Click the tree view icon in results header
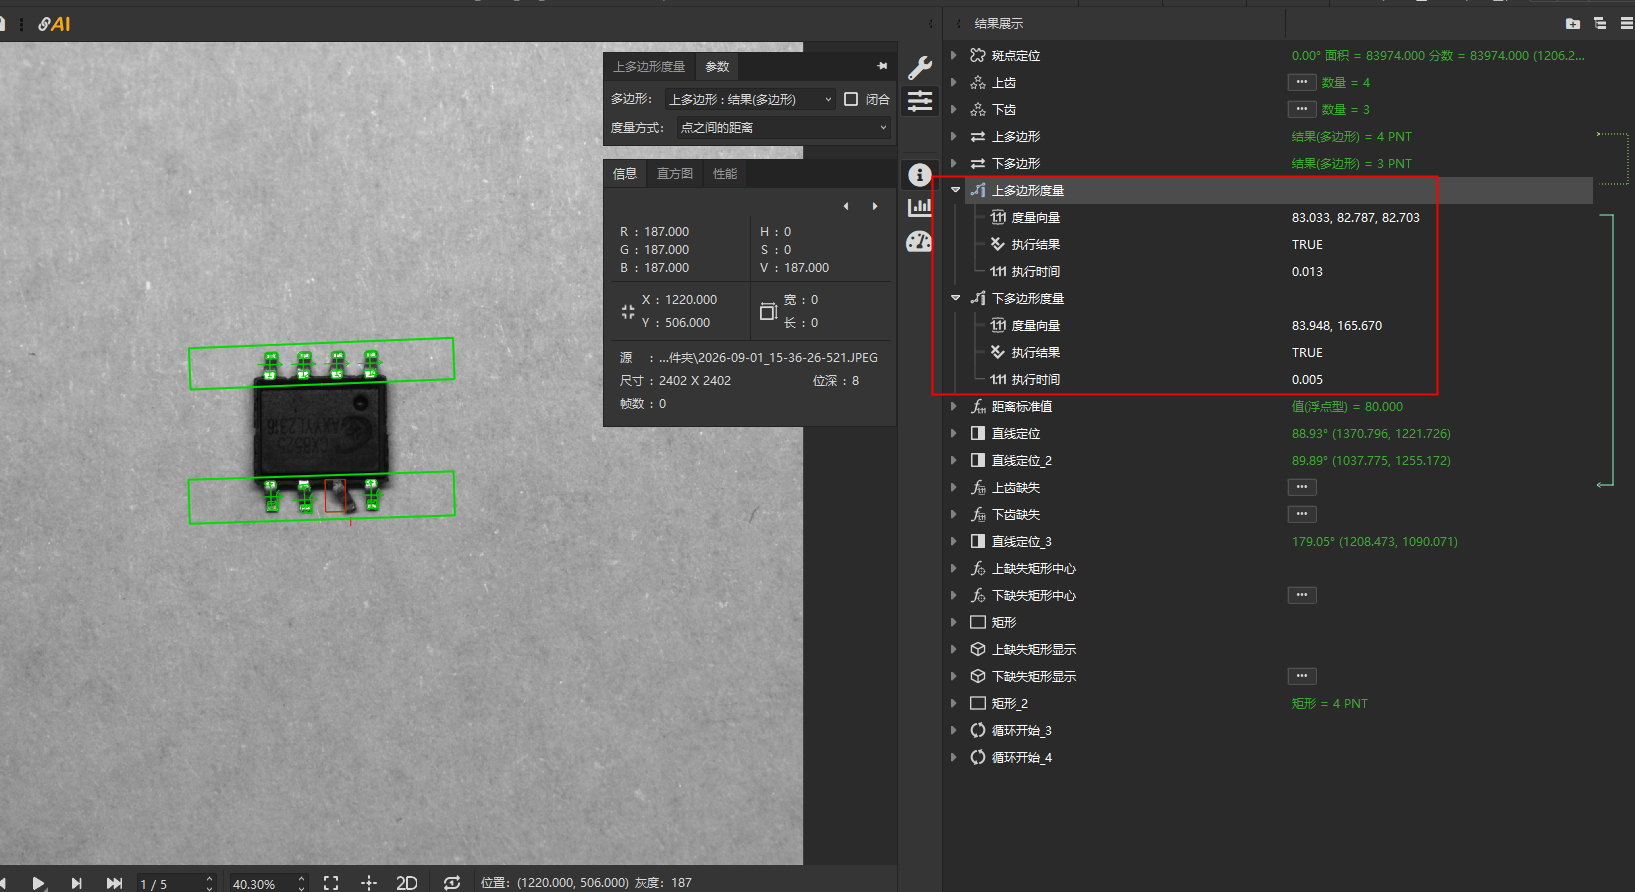Screen dimensions: 1635x892 1600,23
